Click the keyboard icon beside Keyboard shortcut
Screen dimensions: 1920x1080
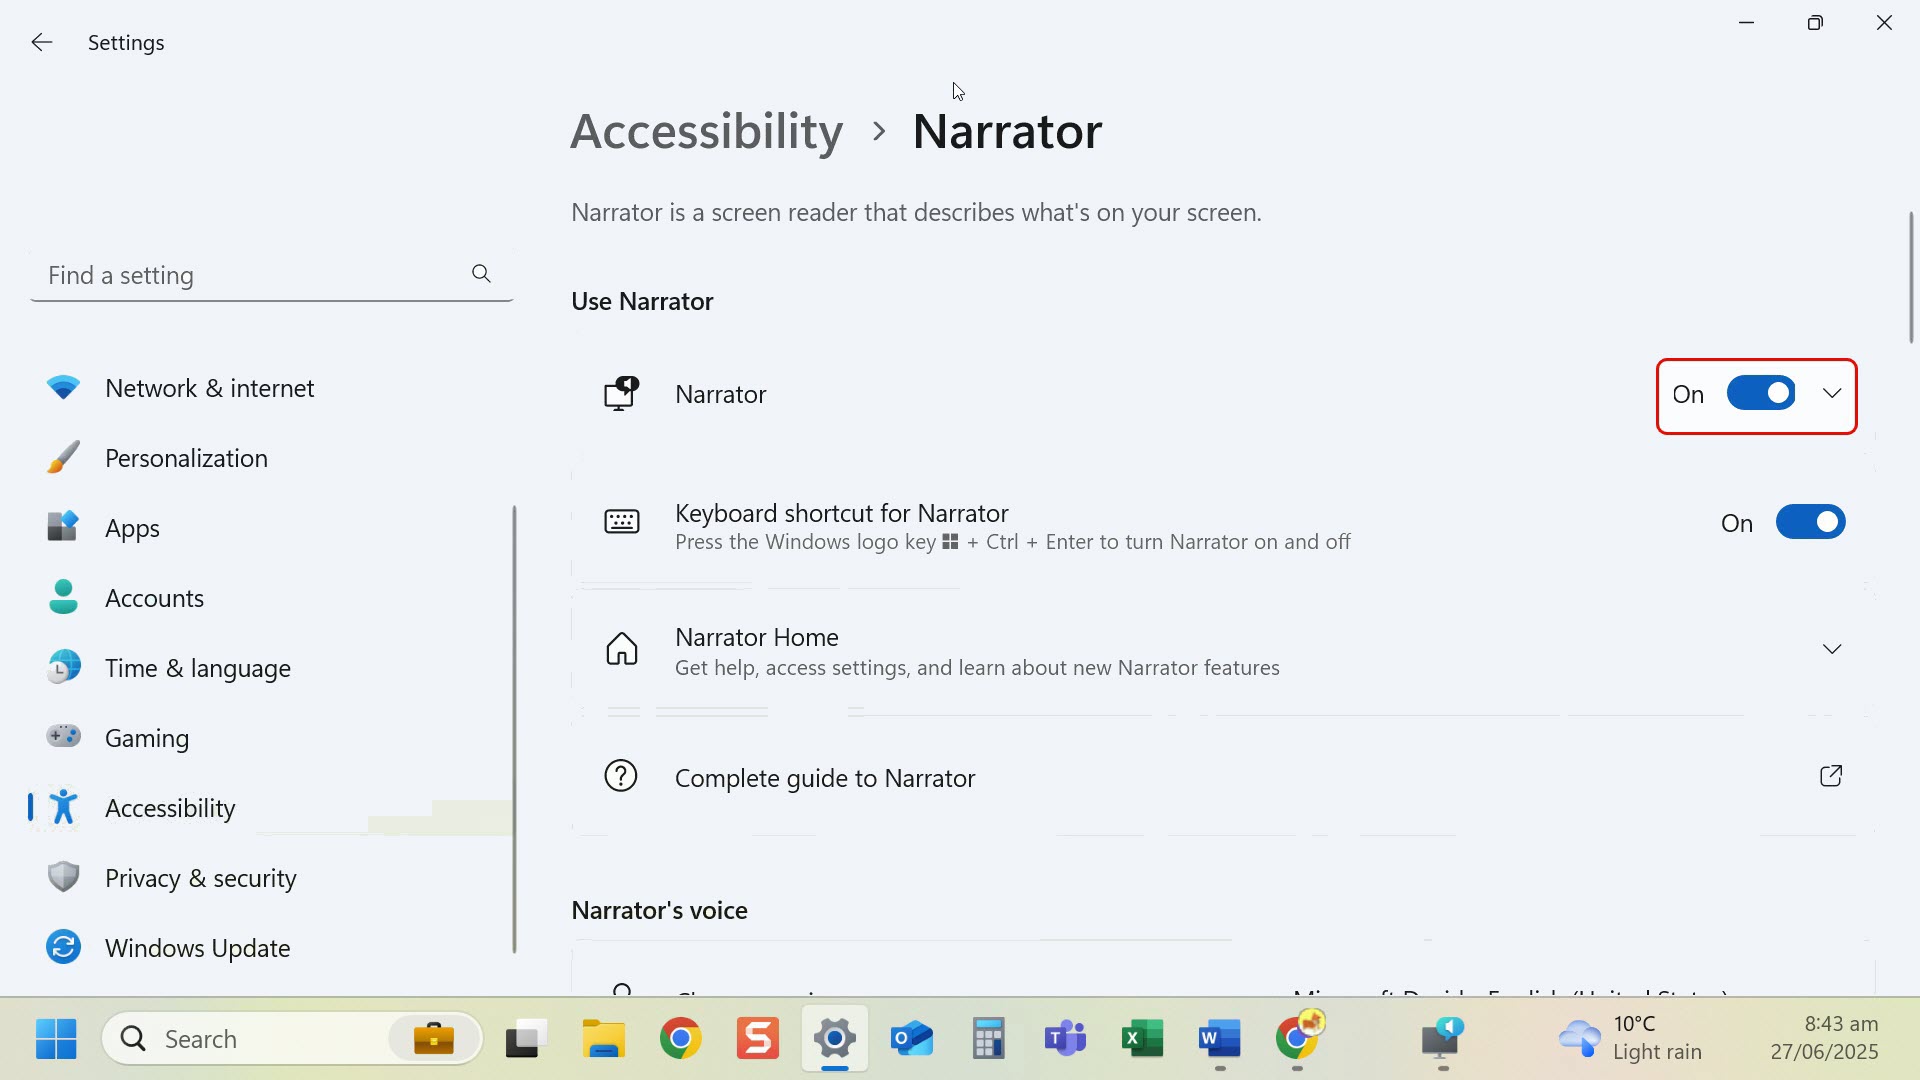(x=621, y=522)
